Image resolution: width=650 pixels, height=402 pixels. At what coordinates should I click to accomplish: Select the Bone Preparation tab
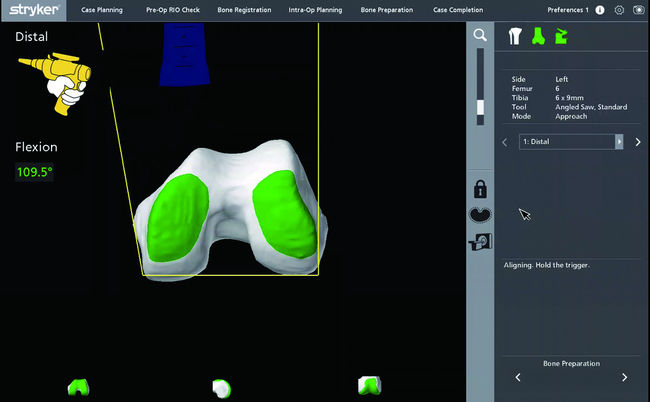(x=387, y=10)
